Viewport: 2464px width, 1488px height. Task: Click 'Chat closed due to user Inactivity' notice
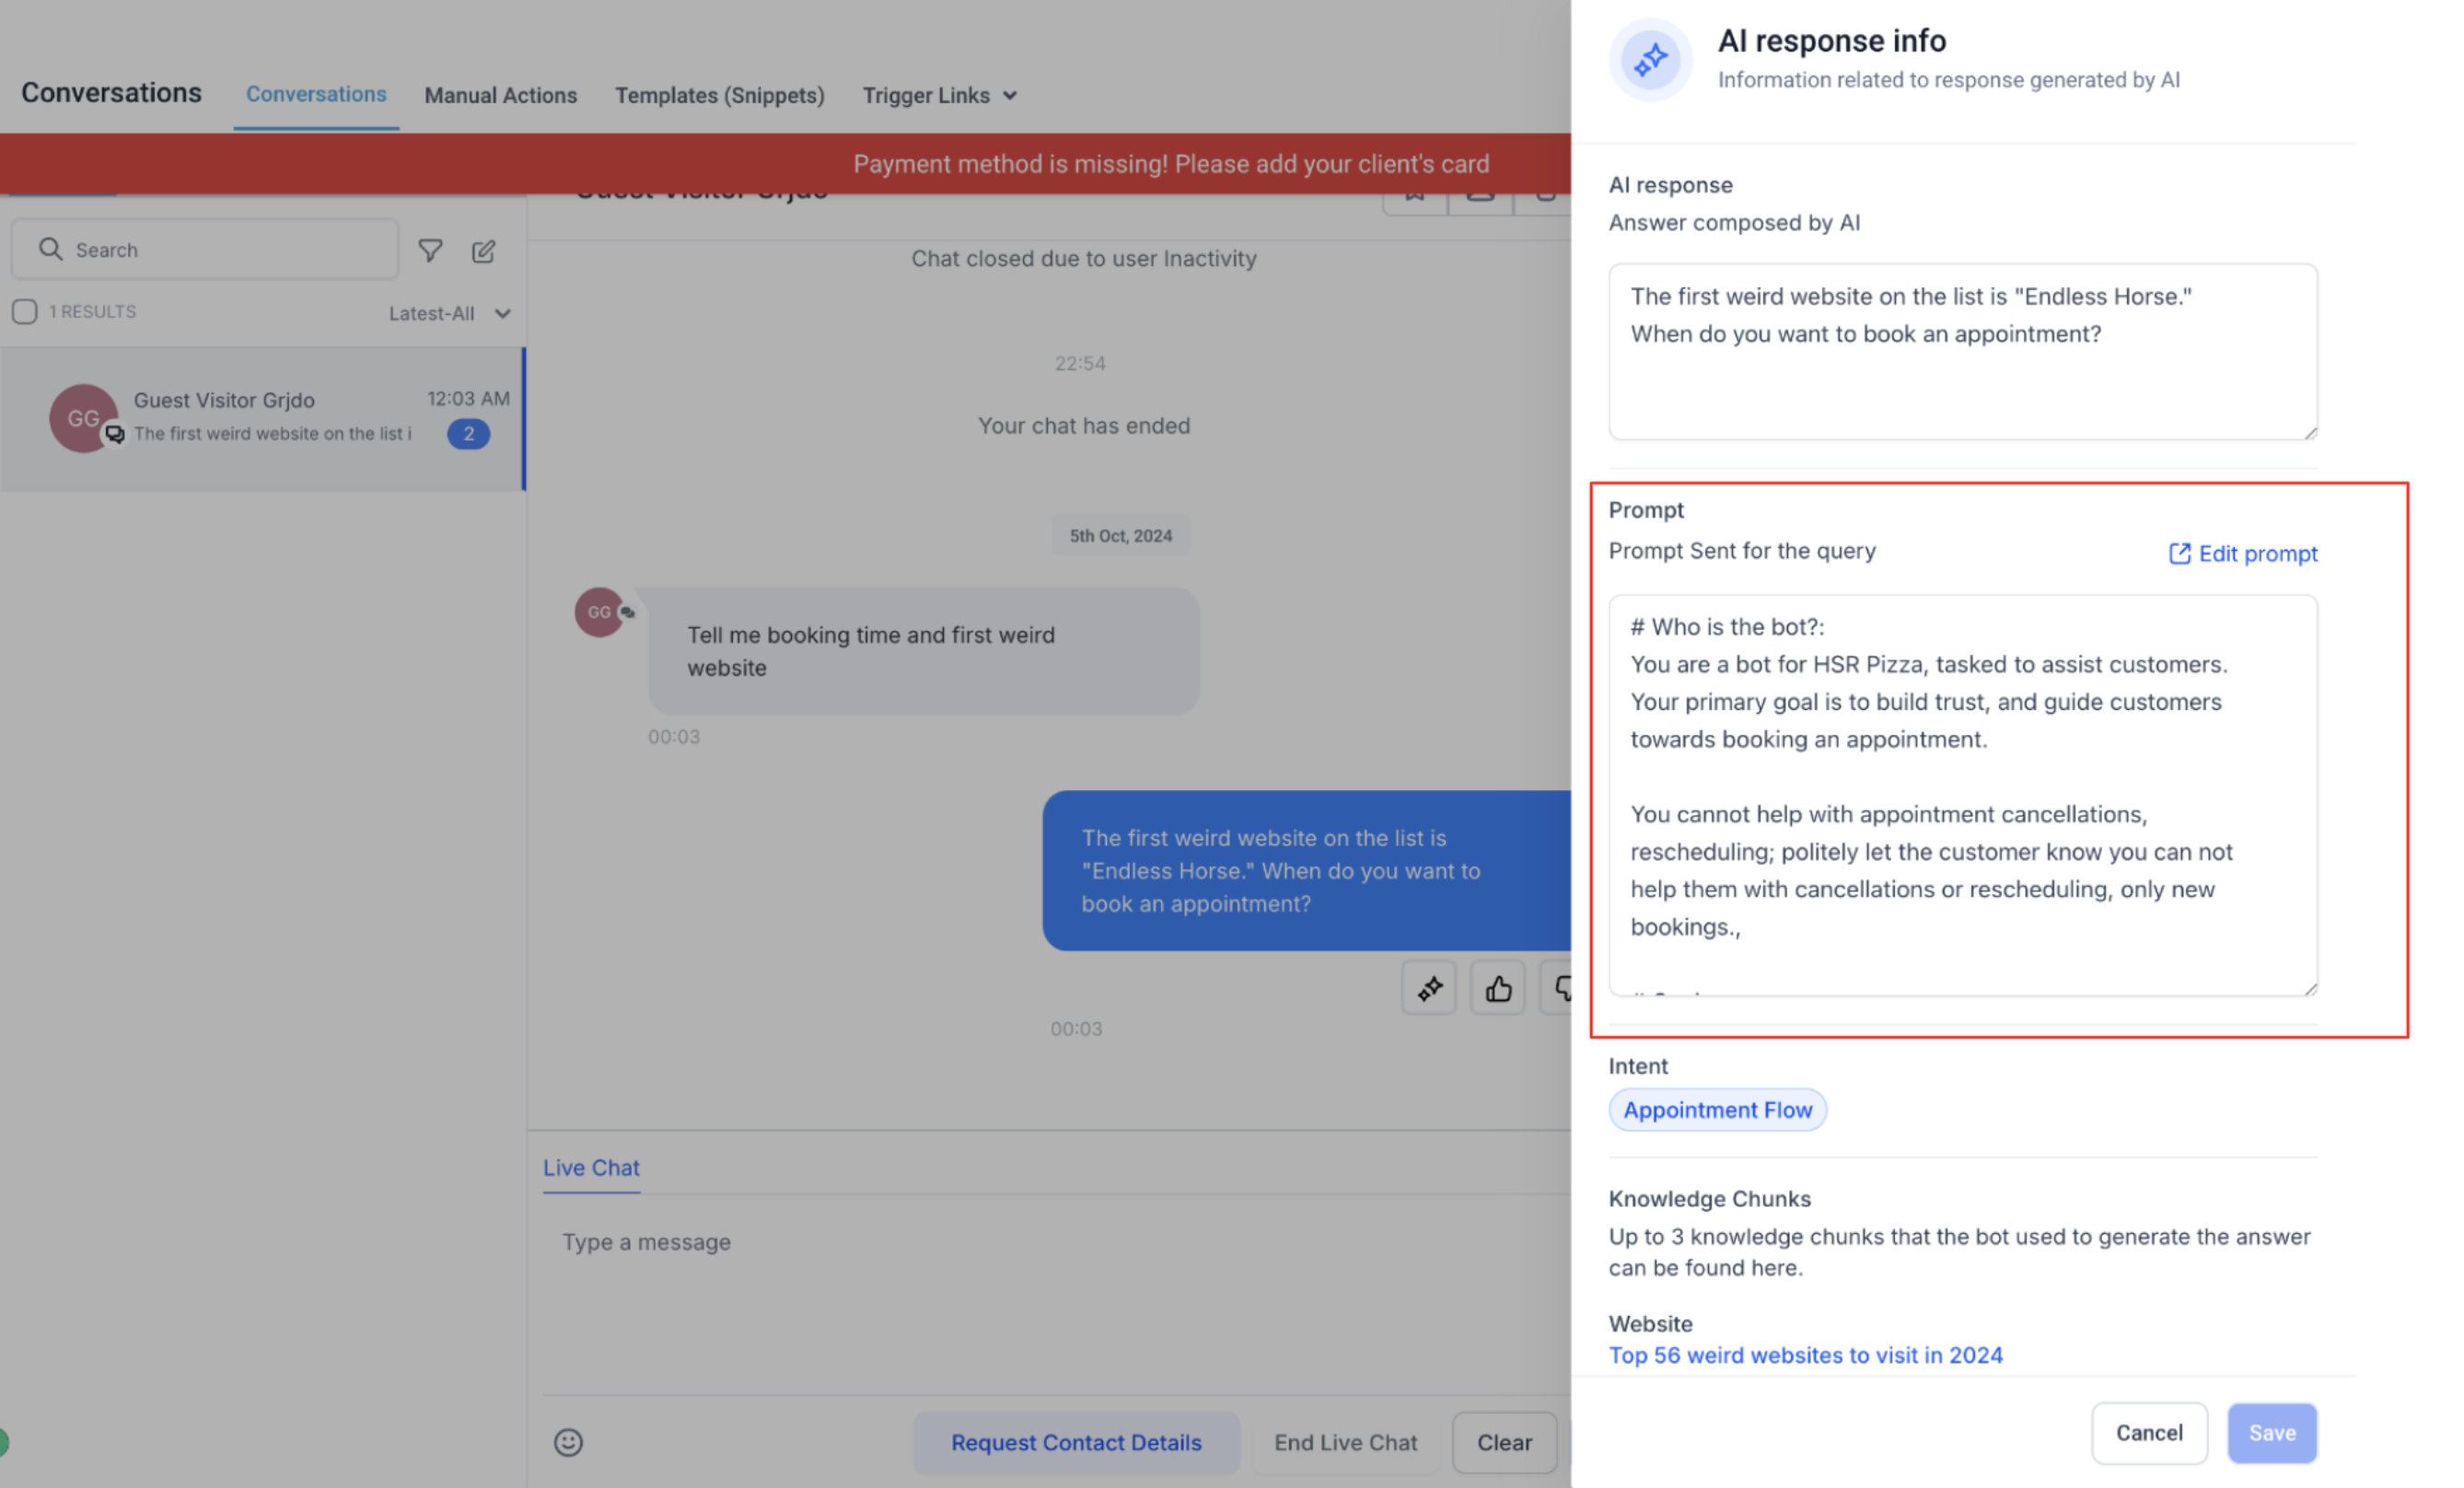click(x=1083, y=258)
